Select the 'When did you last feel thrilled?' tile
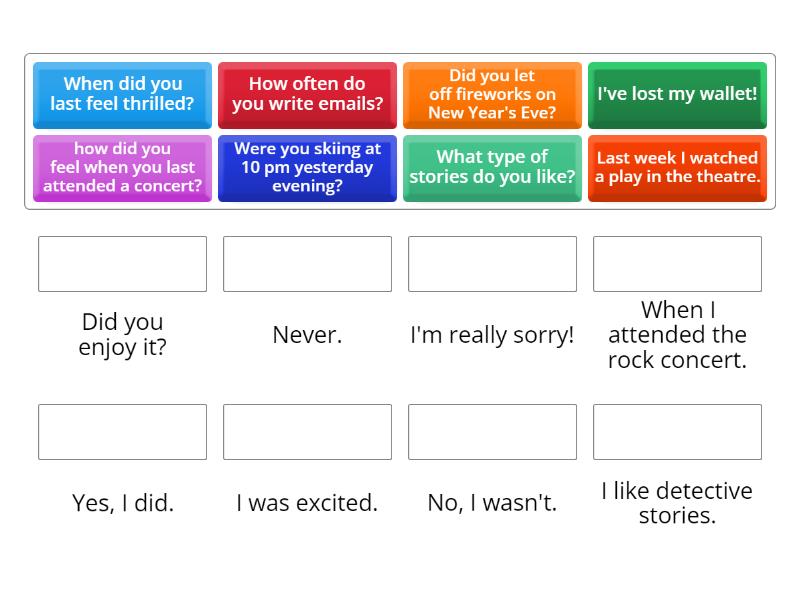The height and width of the screenshot is (600, 800). pyautogui.click(x=122, y=94)
